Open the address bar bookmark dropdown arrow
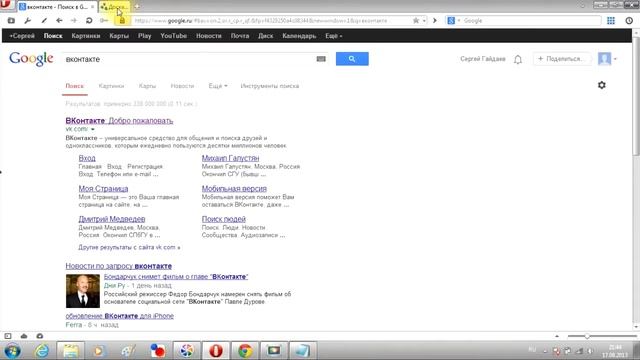640x360 pixels. [x=424, y=20]
